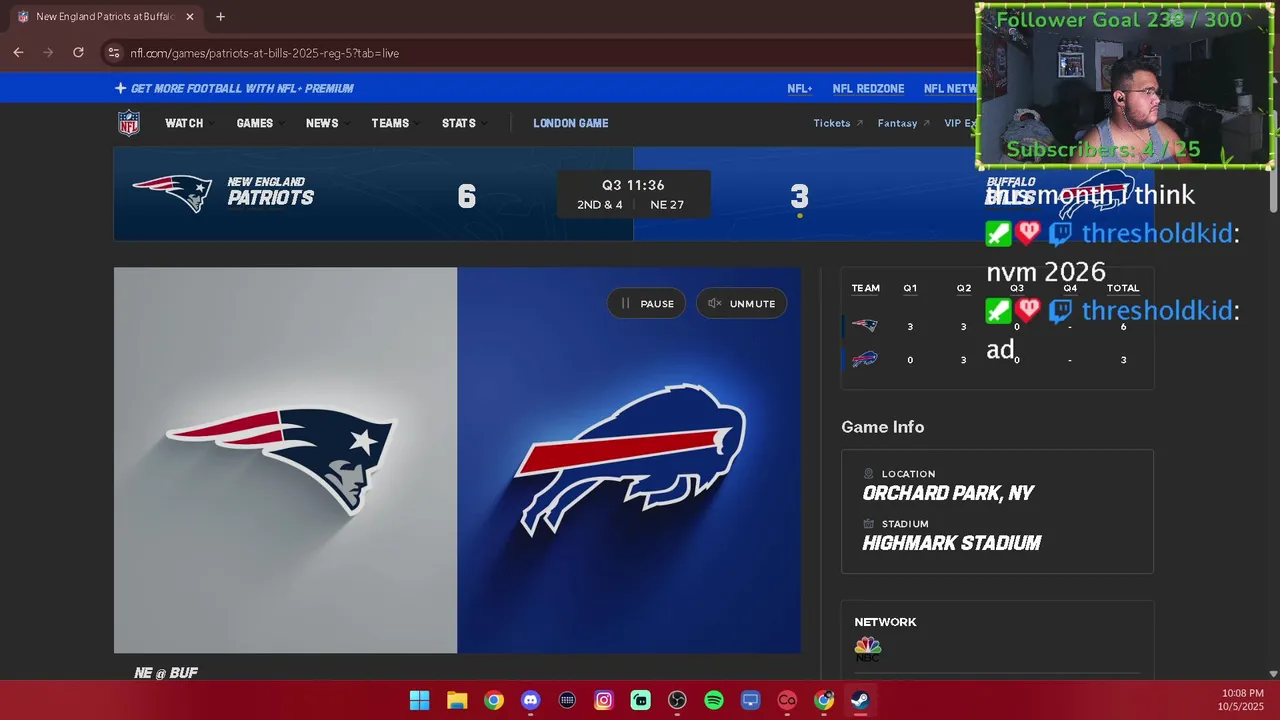Pause the live game stream
Image resolution: width=1280 pixels, height=720 pixels.
click(x=647, y=303)
